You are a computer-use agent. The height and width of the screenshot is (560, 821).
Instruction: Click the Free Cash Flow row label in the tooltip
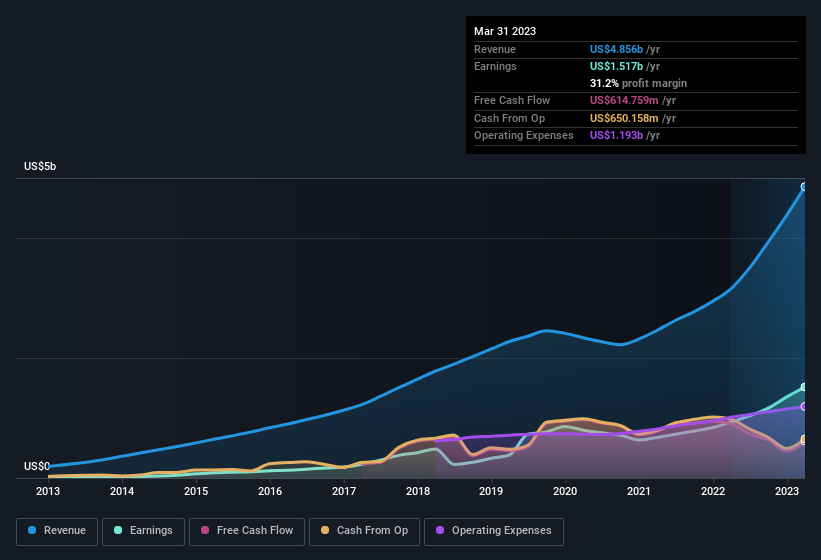click(x=512, y=100)
